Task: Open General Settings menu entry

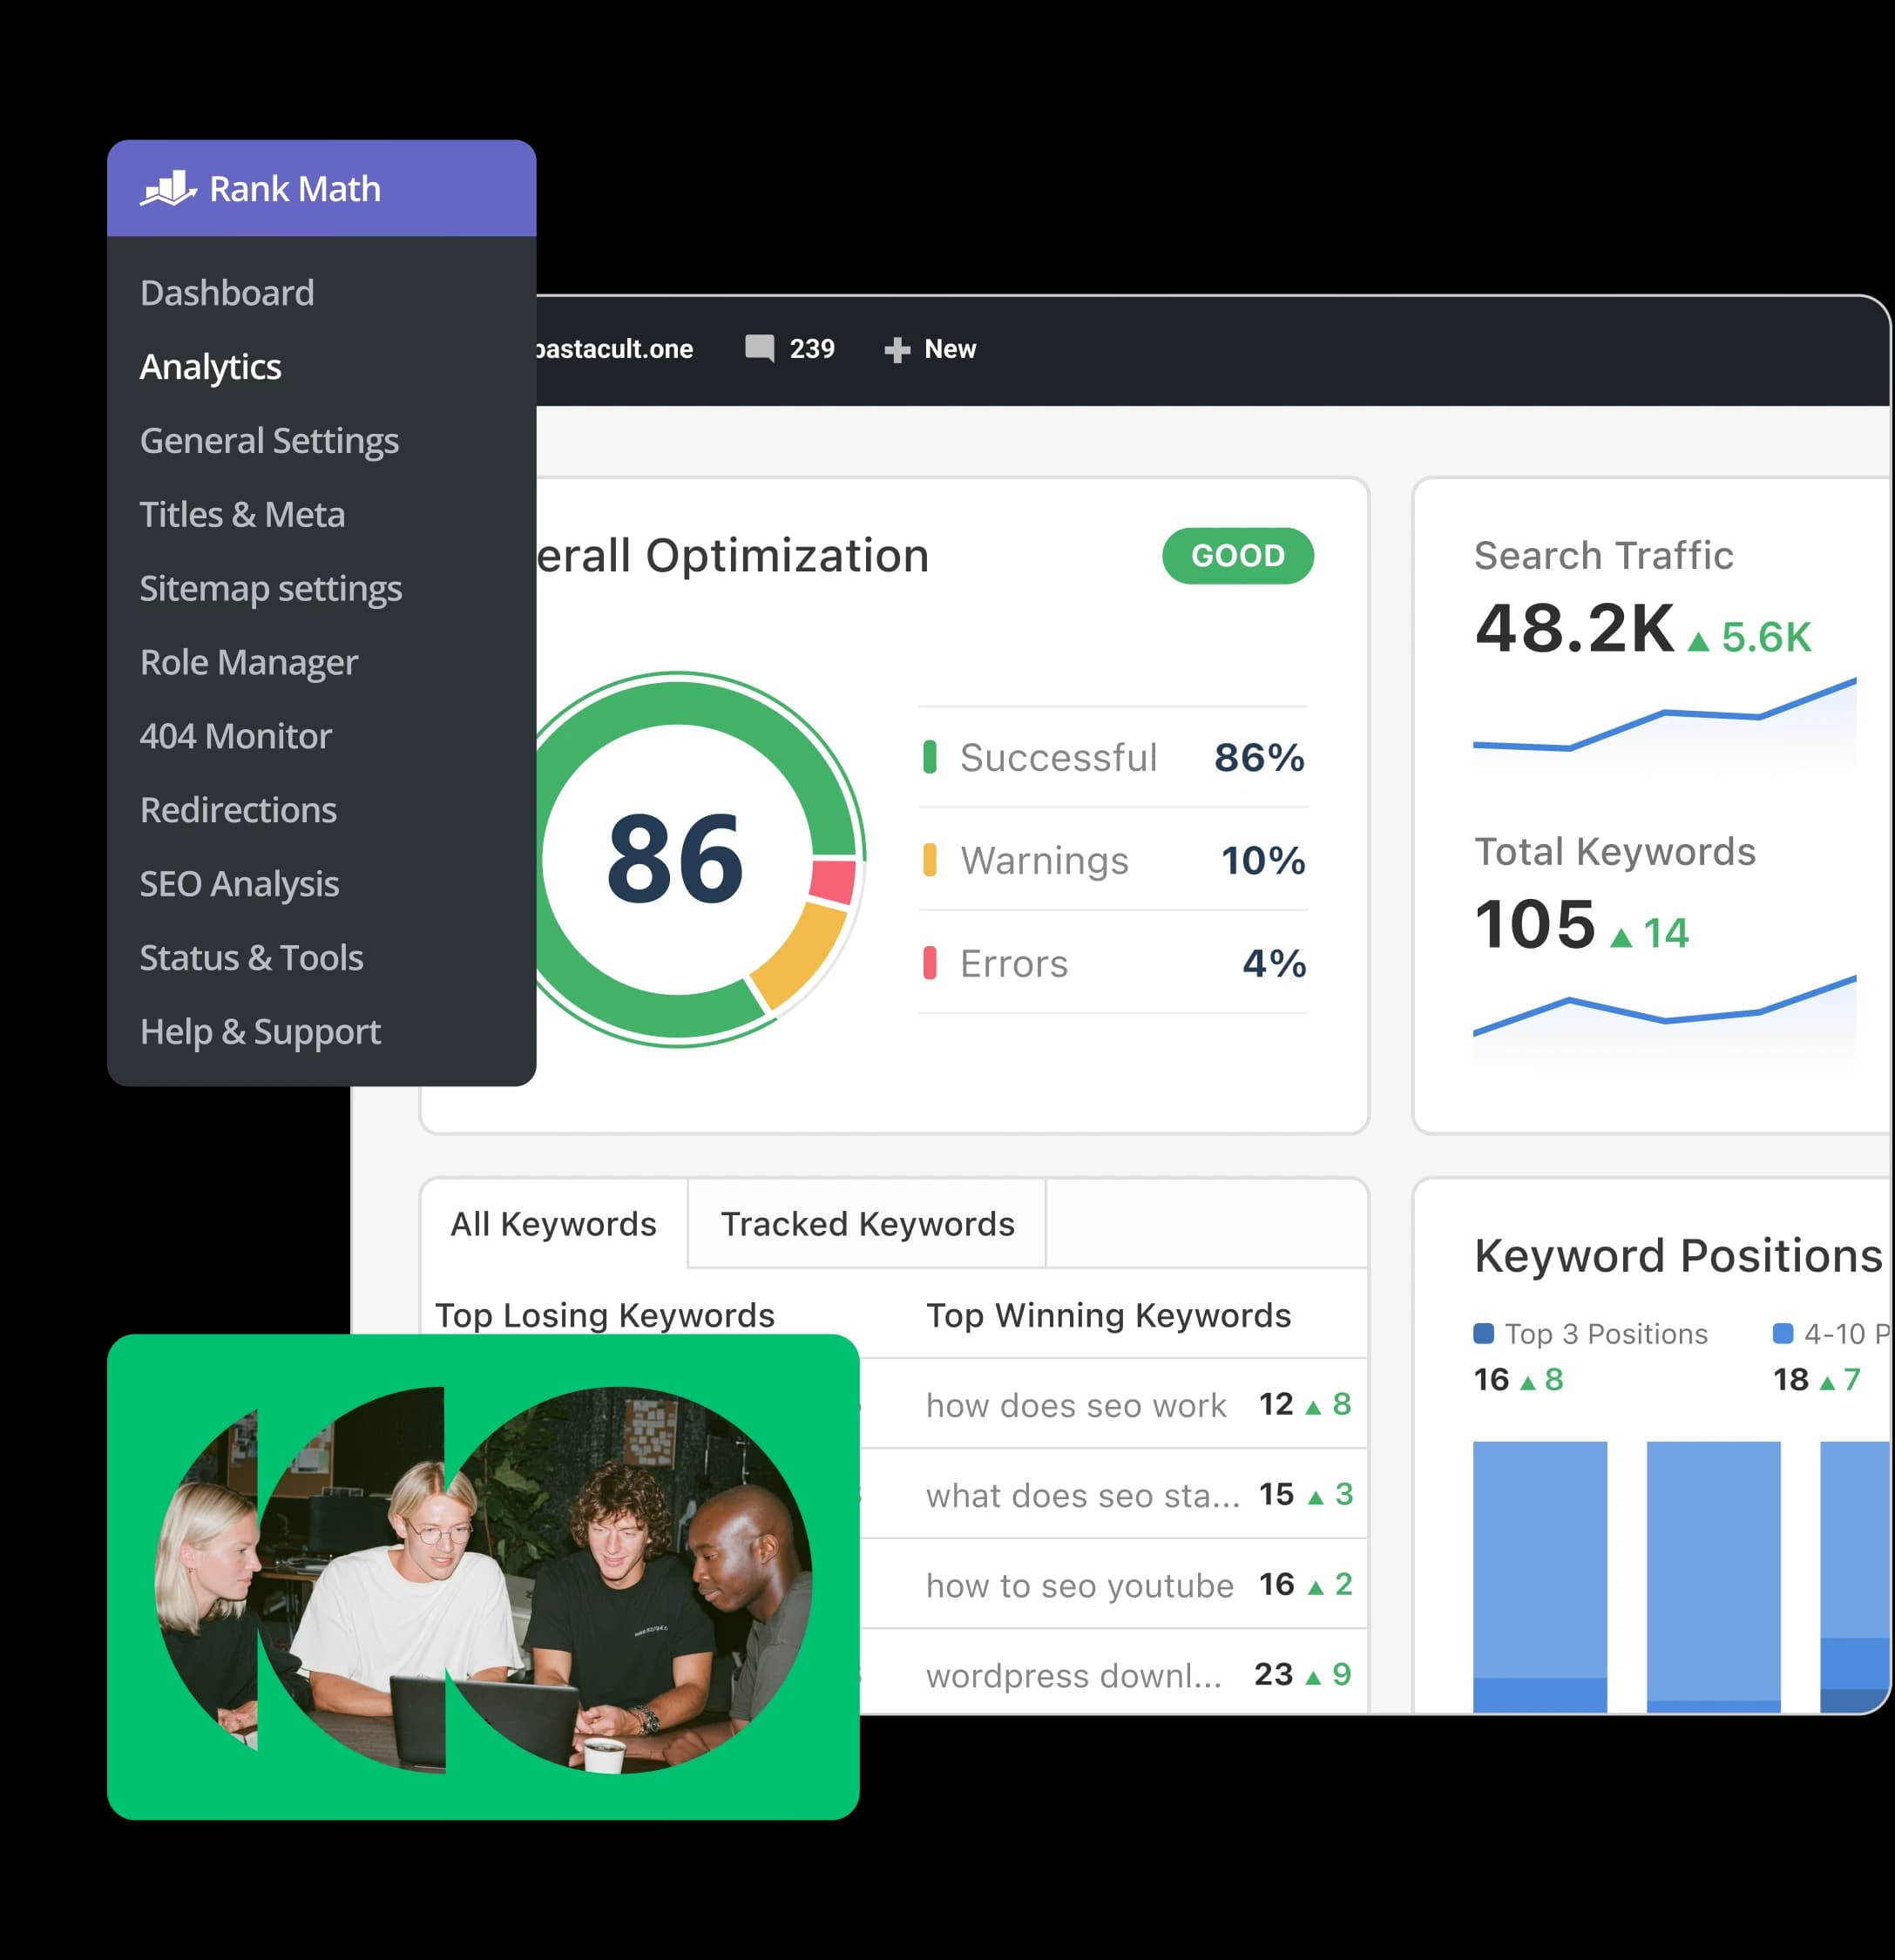Action: tap(269, 441)
